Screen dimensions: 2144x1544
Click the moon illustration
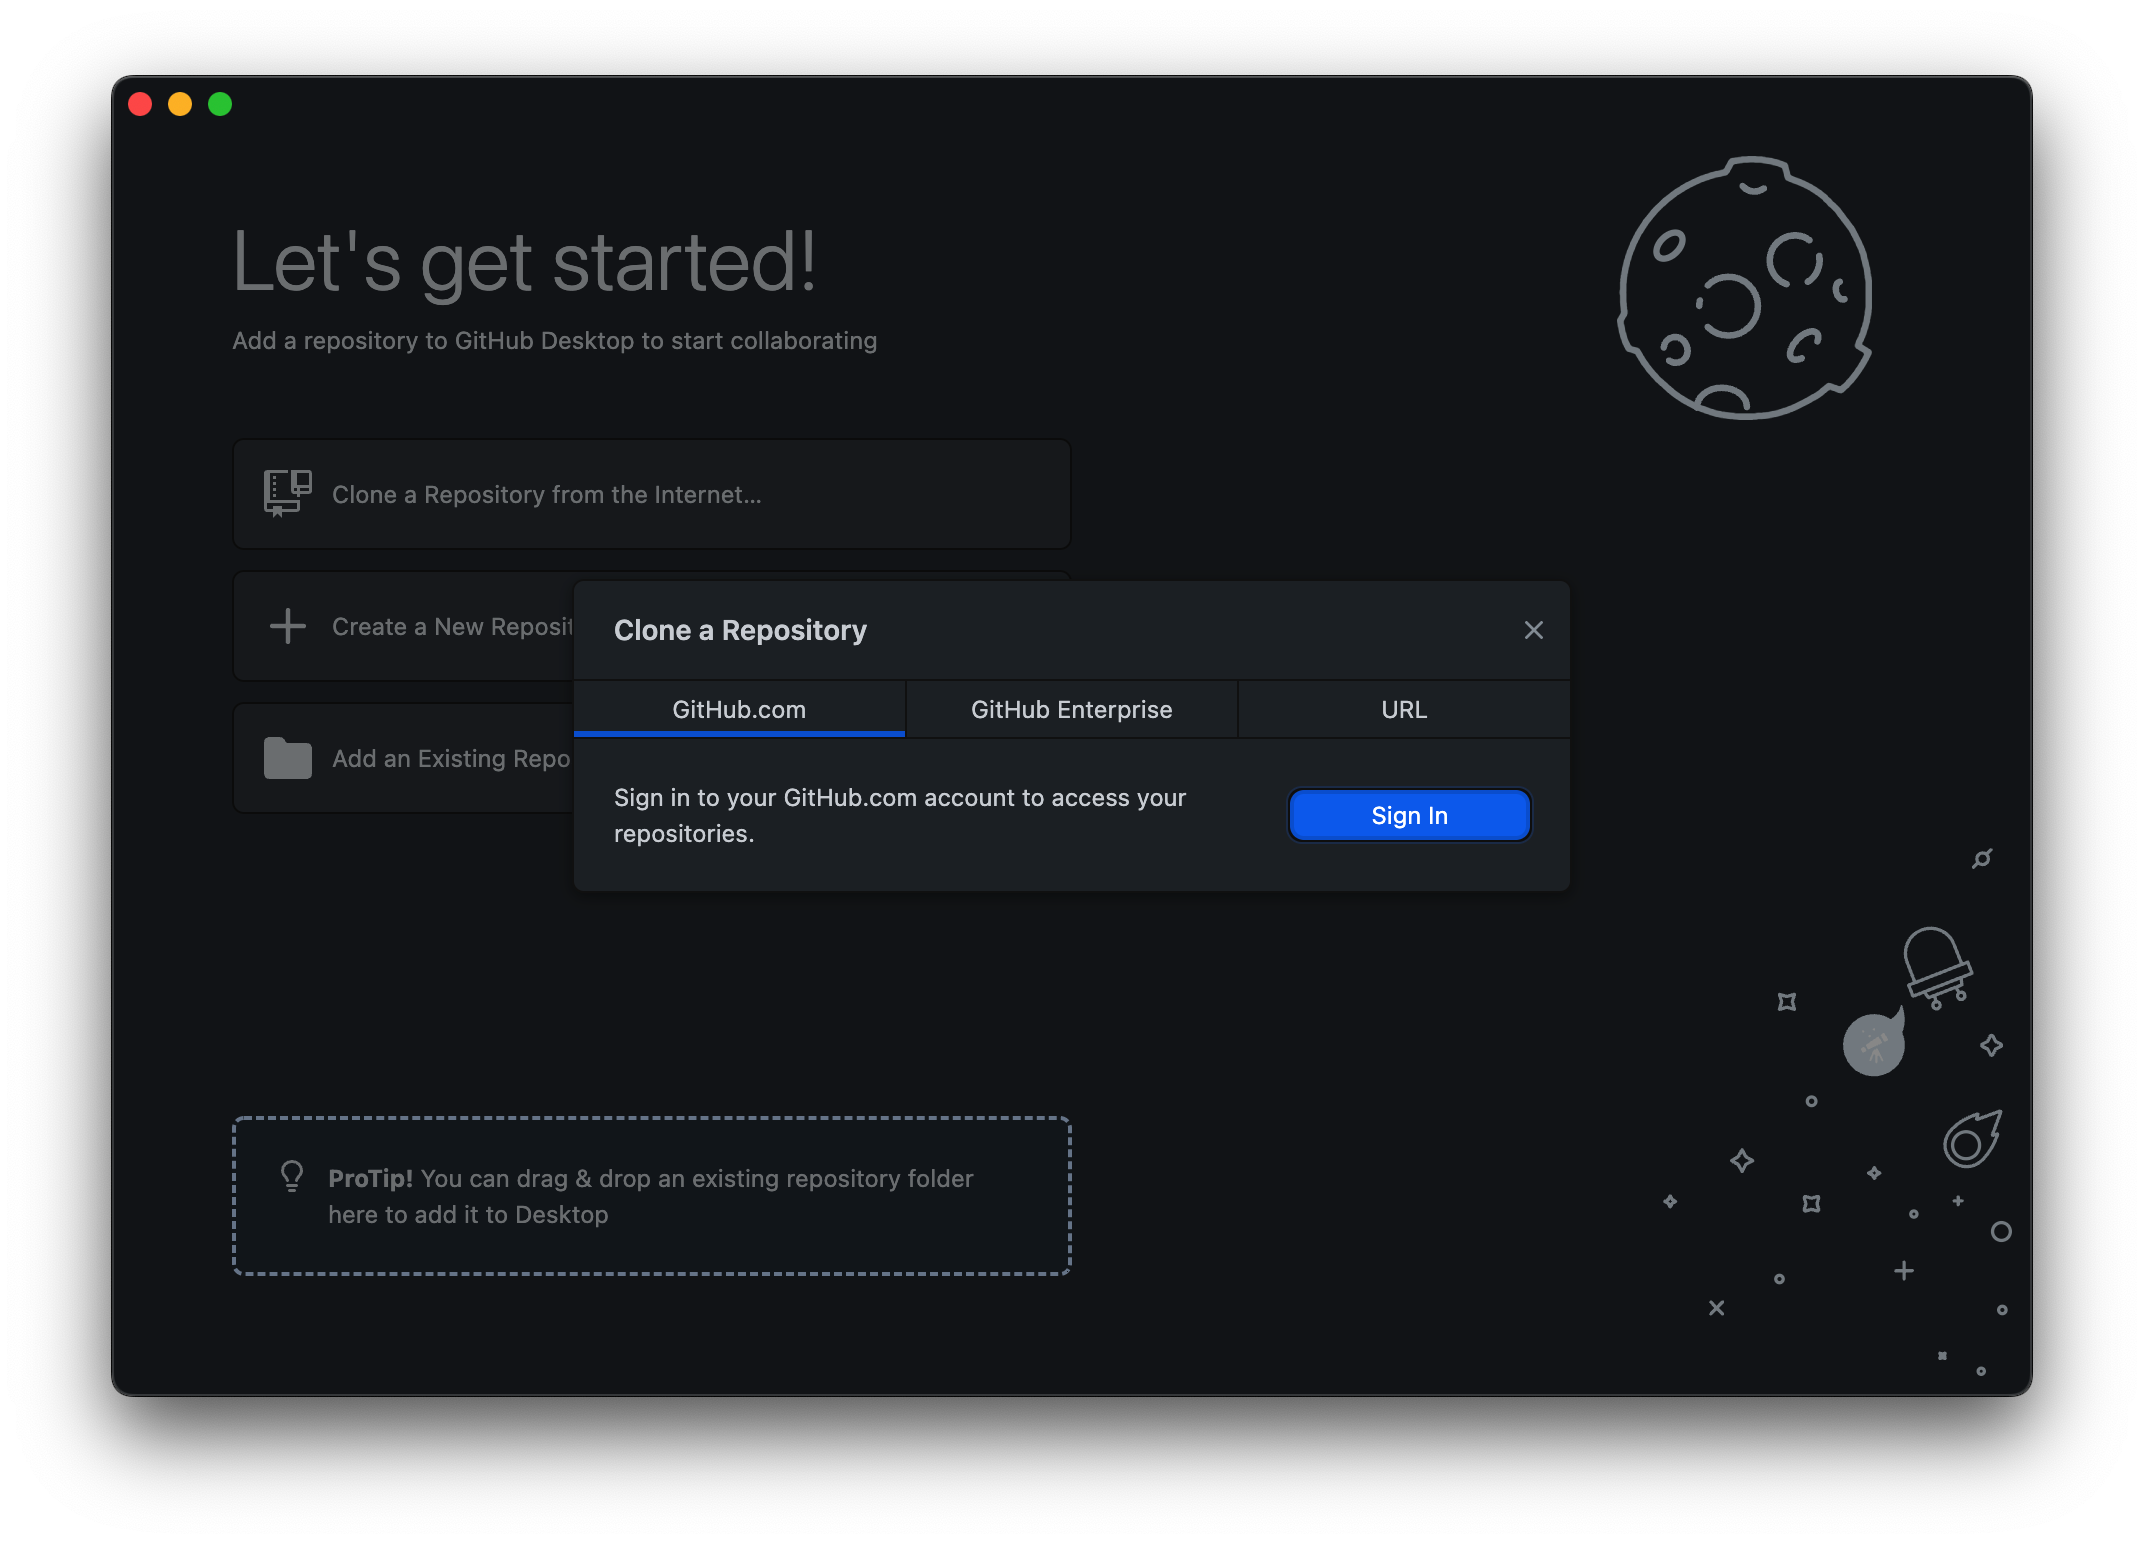pos(1745,288)
